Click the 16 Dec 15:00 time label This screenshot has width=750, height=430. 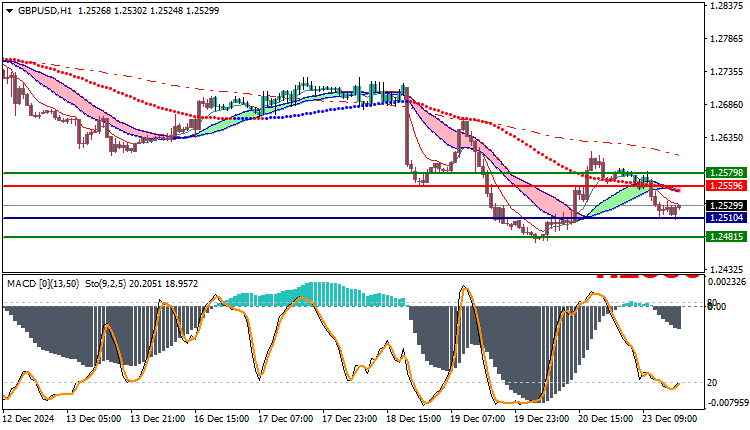coord(221,419)
